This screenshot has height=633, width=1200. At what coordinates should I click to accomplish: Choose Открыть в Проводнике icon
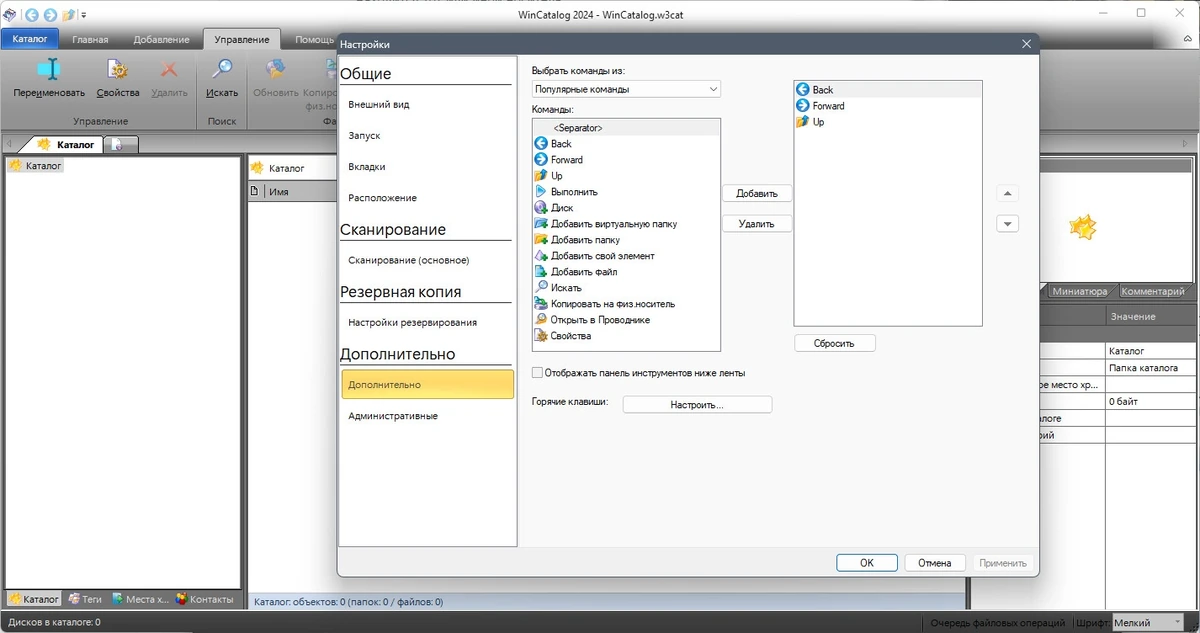click(x=541, y=320)
